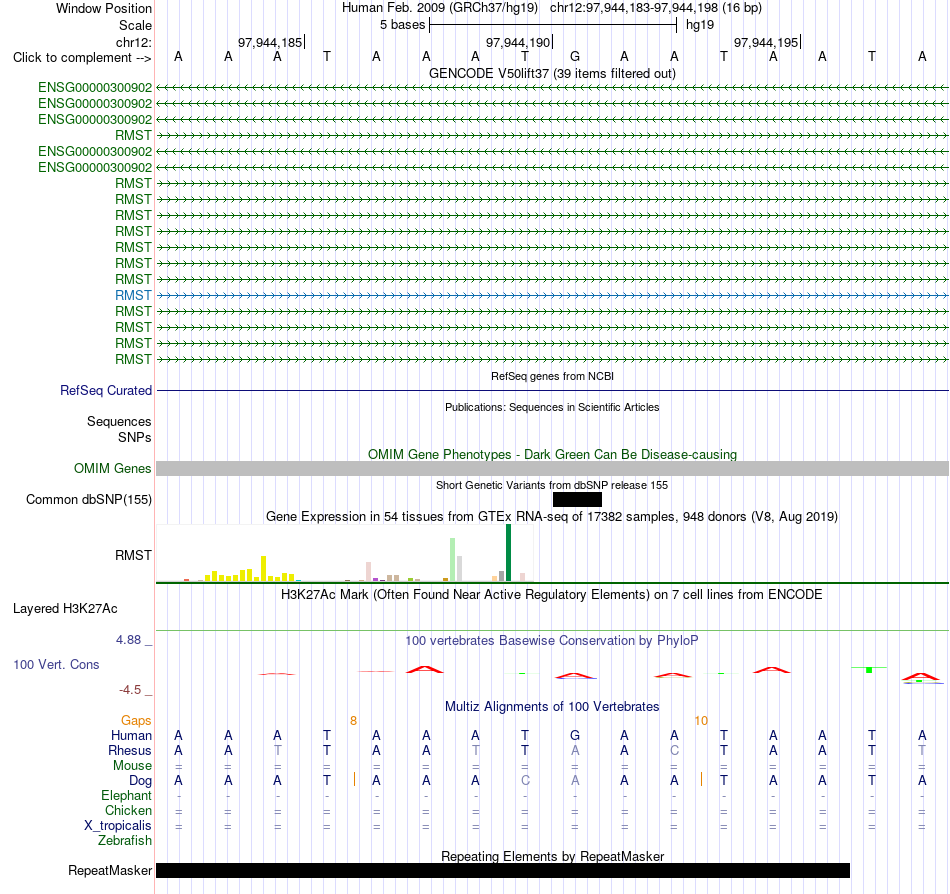Image resolution: width=950 pixels, height=894 pixels.
Task: Click the "Common dbSNP(155)" track label
Action: pos(88,500)
